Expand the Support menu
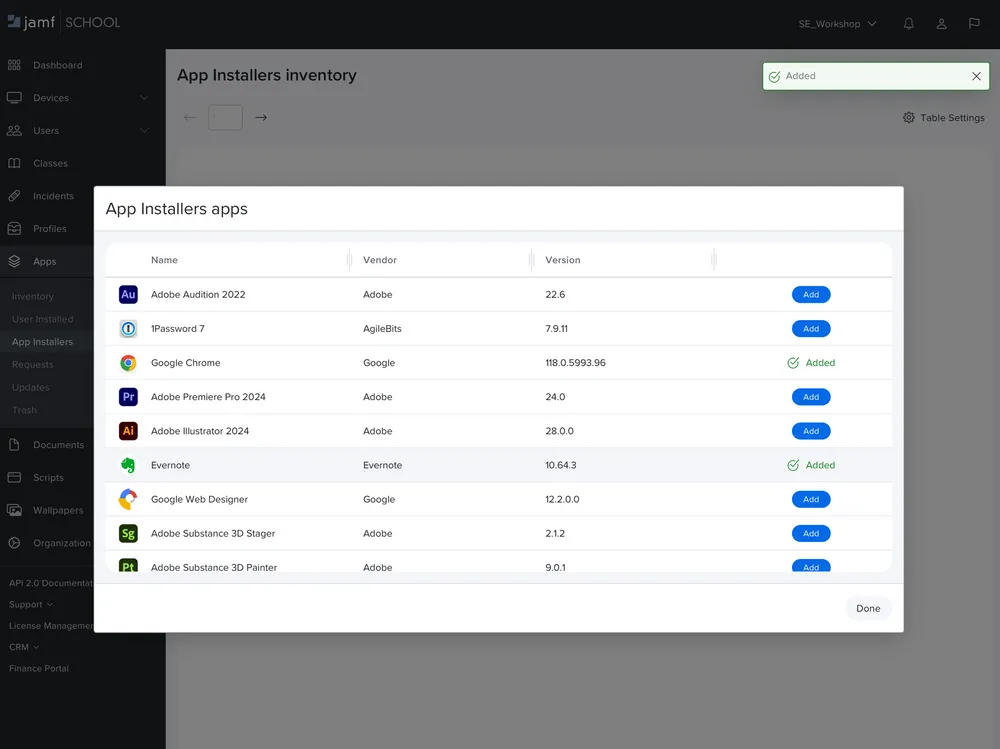The height and width of the screenshot is (749, 1000). (x=28, y=604)
